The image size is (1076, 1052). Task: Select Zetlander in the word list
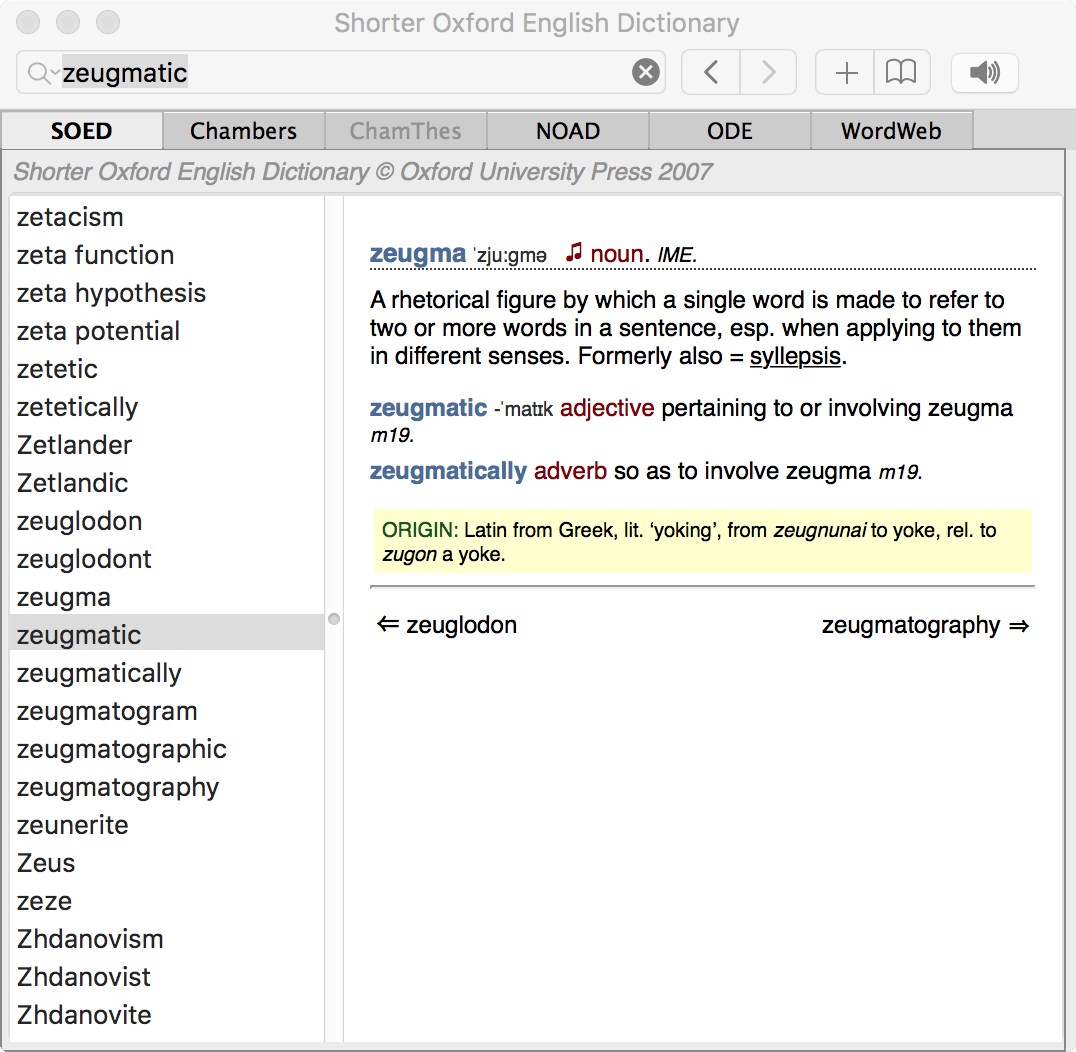[167, 445]
